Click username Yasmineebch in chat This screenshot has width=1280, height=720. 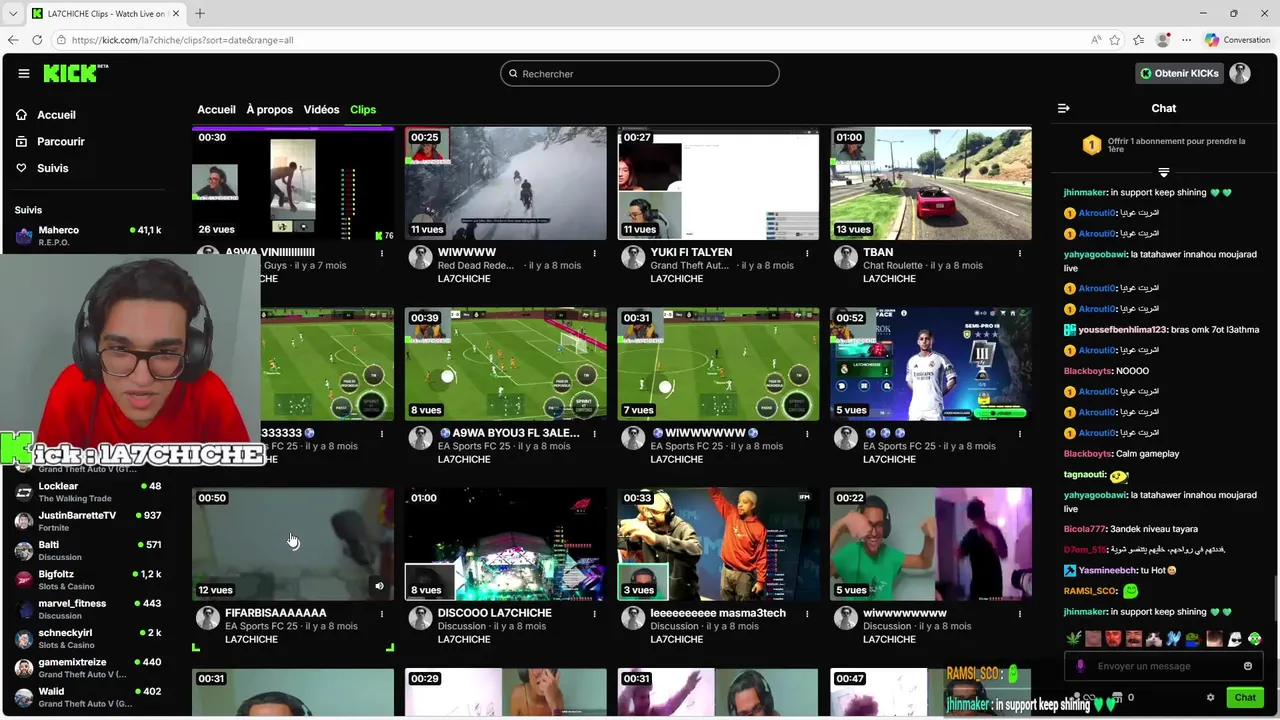tap(1107, 570)
